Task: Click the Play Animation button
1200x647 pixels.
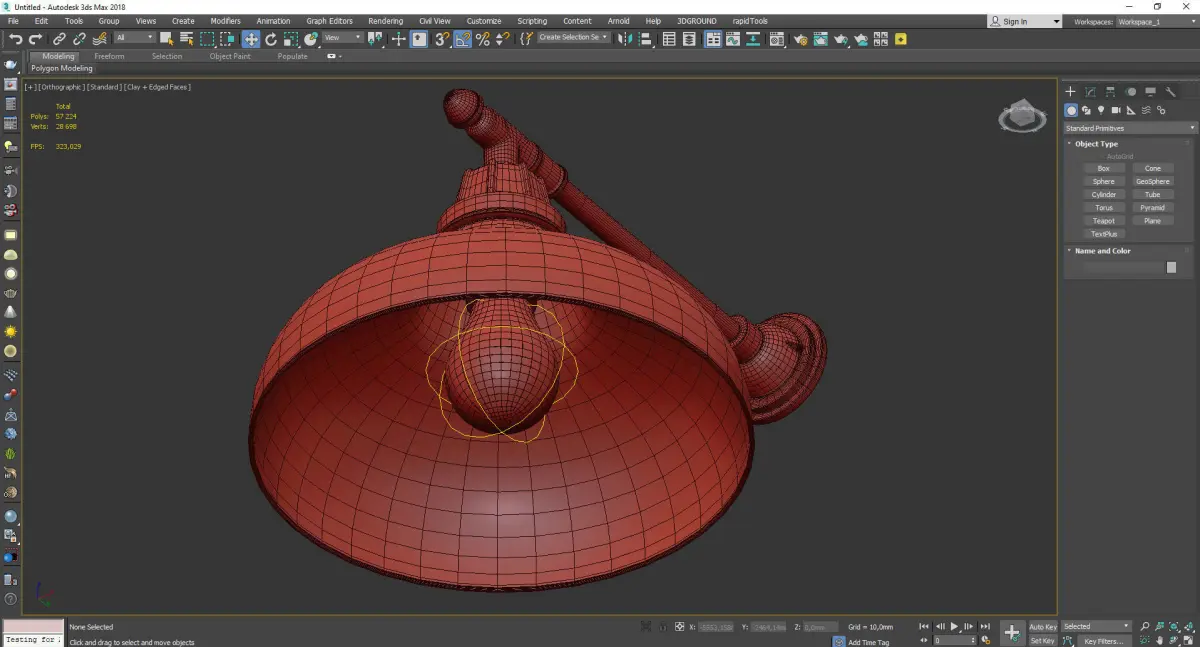Action: click(x=954, y=626)
